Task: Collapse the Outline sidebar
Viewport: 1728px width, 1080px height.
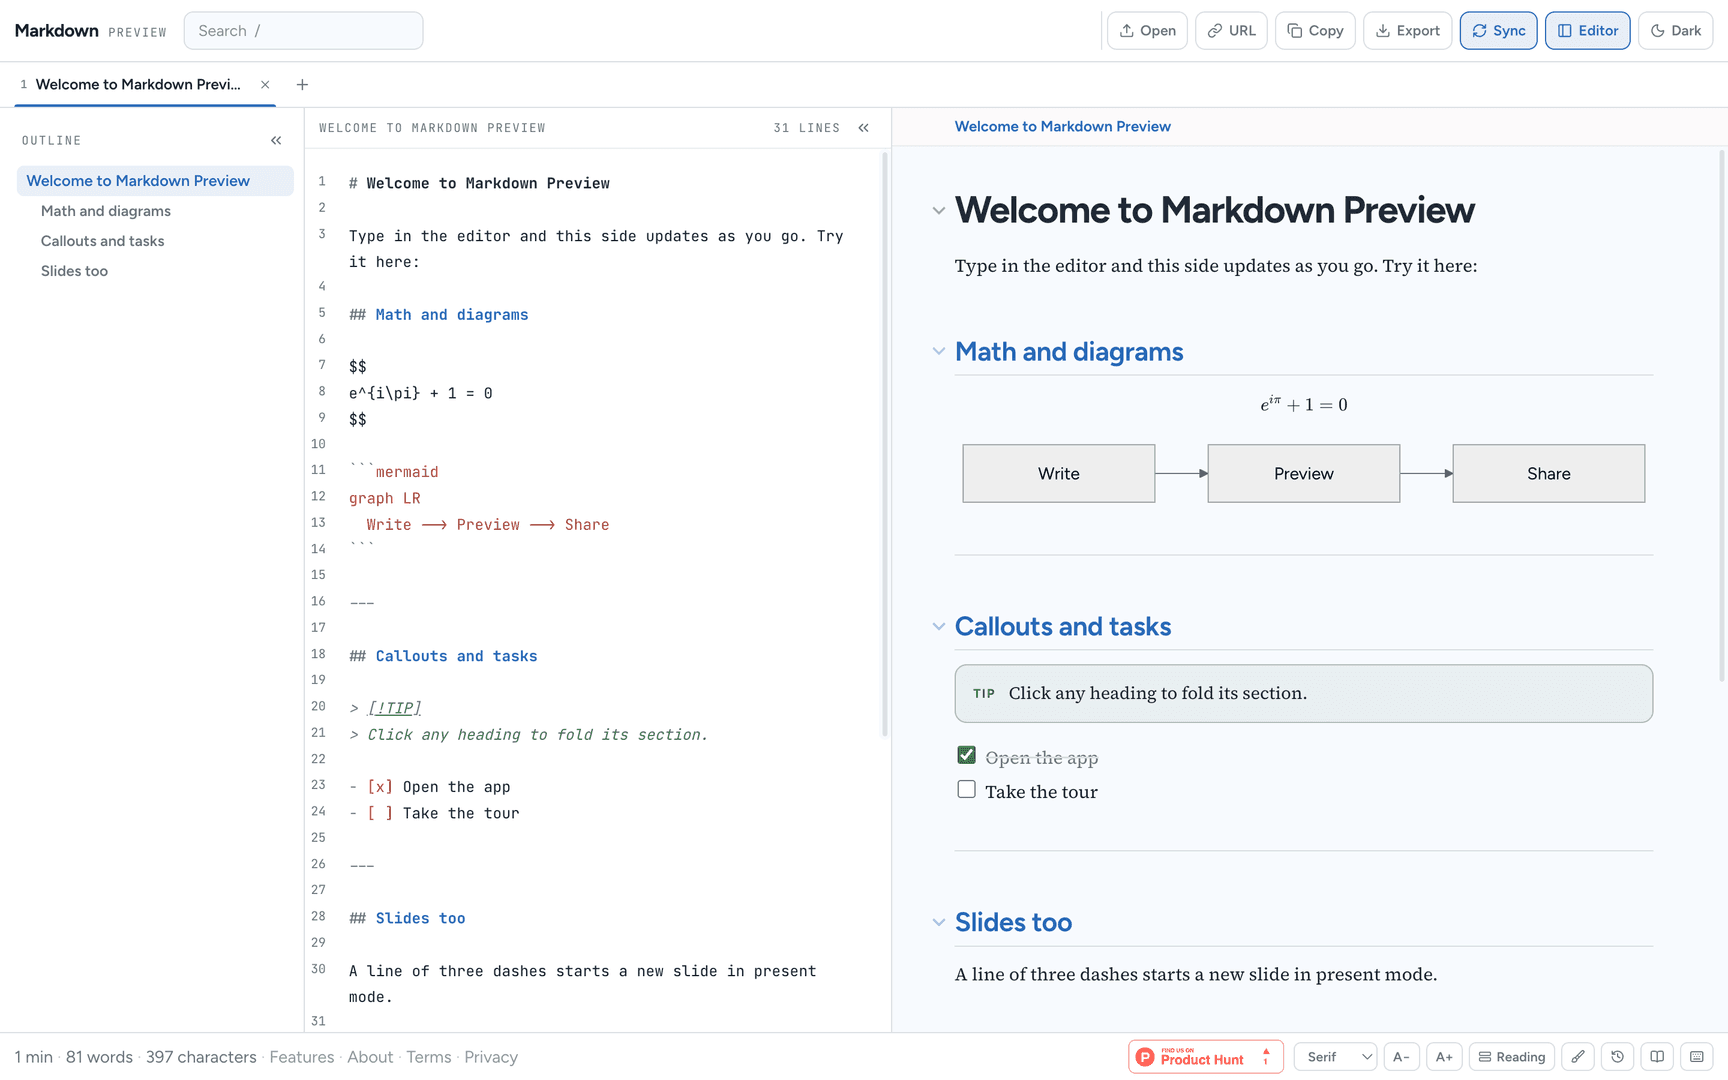Action: pos(276,141)
